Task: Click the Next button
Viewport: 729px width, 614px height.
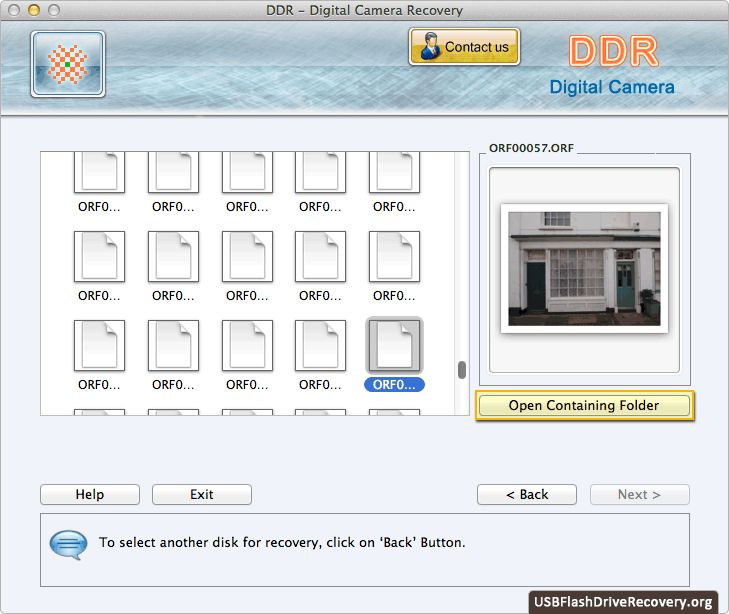Action: (x=639, y=495)
